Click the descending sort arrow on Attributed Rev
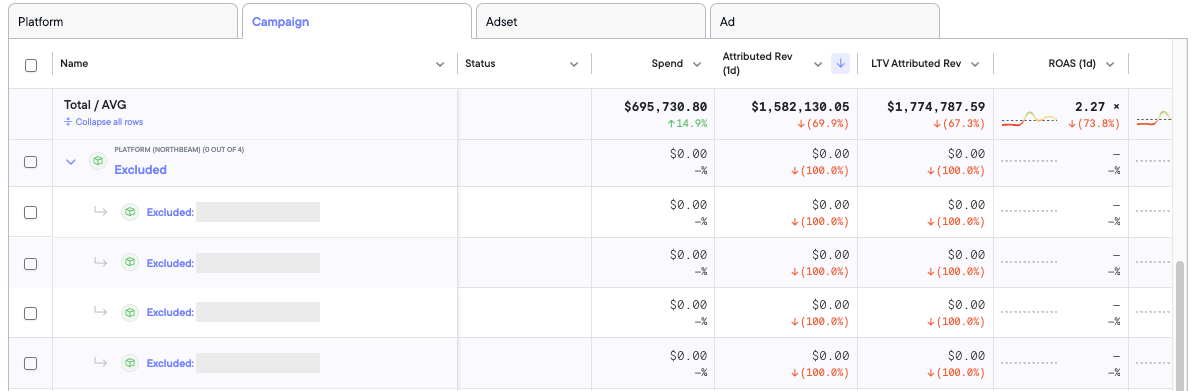The height and width of the screenshot is (391, 1194). 840,64
